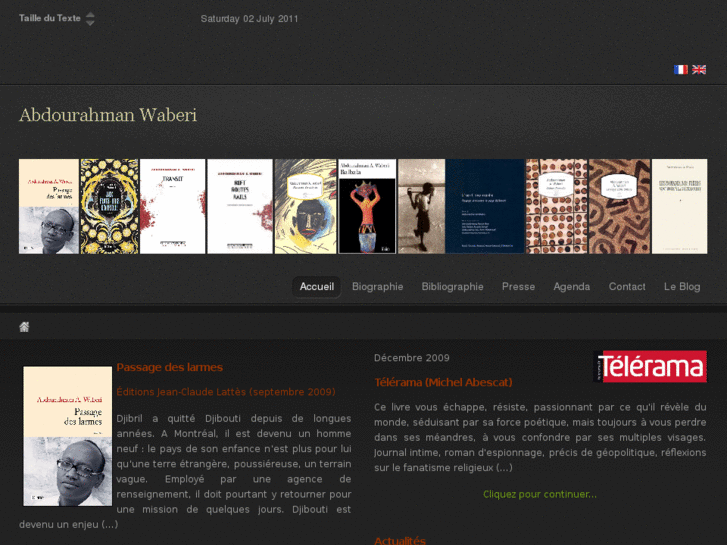727x545 pixels.
Task: Open the 'Télérama (Michel Abescat)' heading link
Action: tap(443, 383)
